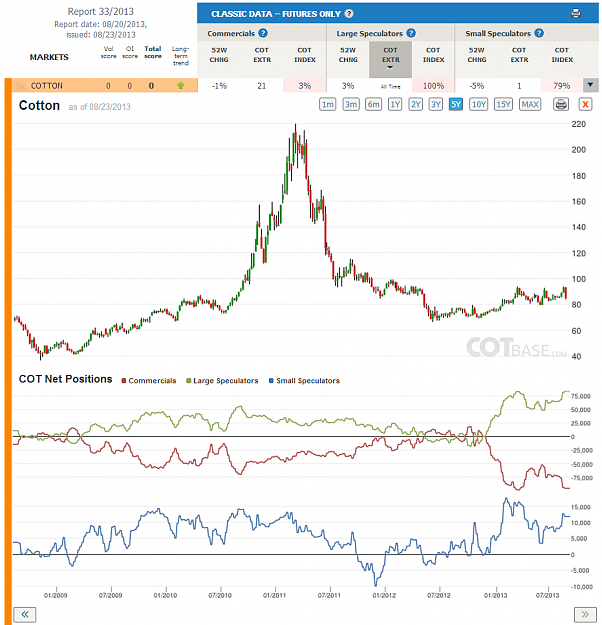The height and width of the screenshot is (625, 602).
Task: Click the COTTON market name in orange row
Action: coord(47,86)
